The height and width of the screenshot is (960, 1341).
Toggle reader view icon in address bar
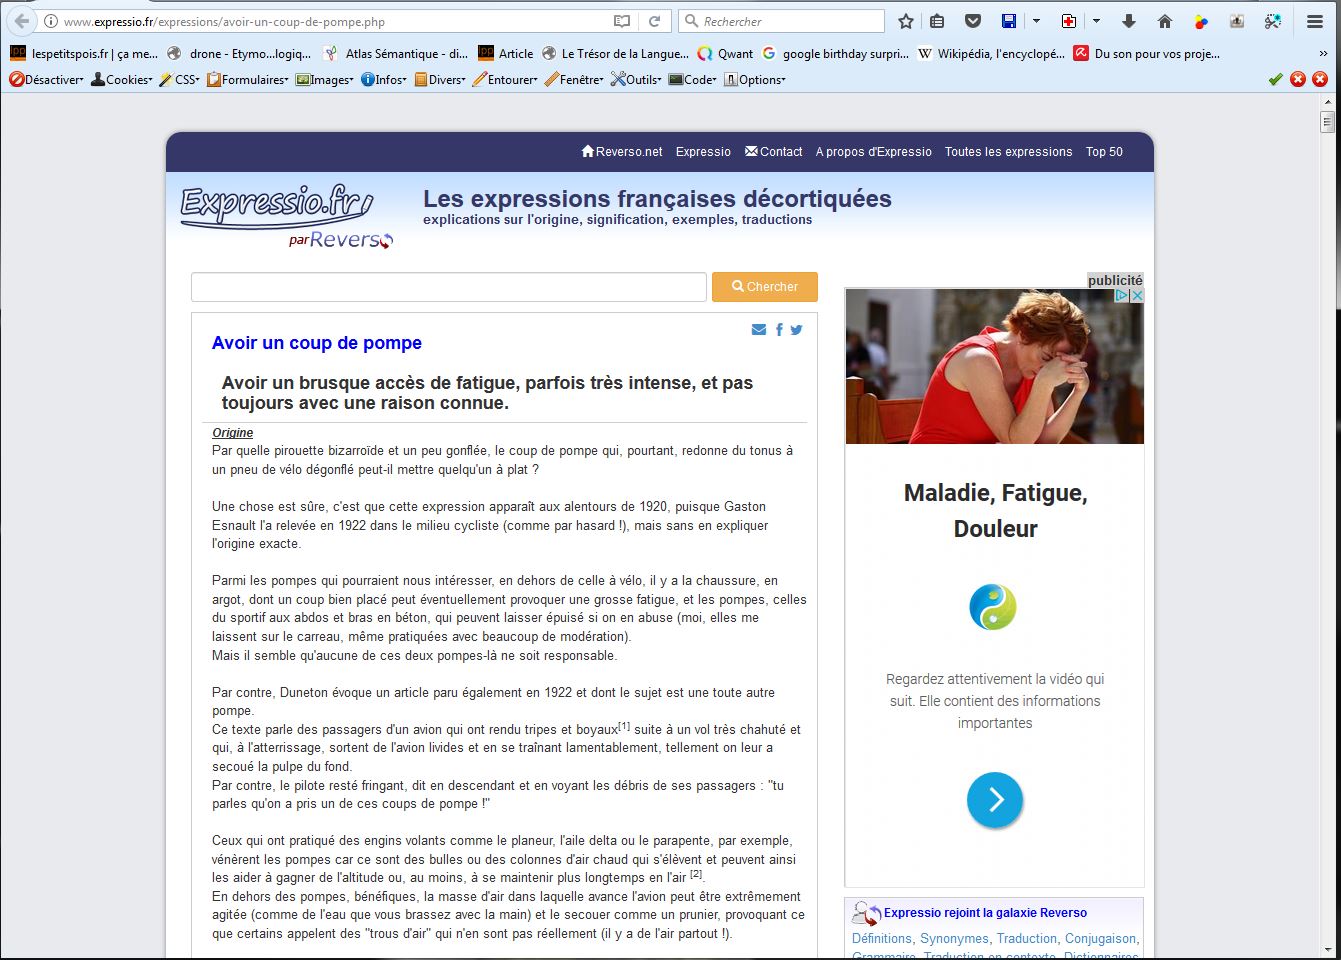(622, 21)
